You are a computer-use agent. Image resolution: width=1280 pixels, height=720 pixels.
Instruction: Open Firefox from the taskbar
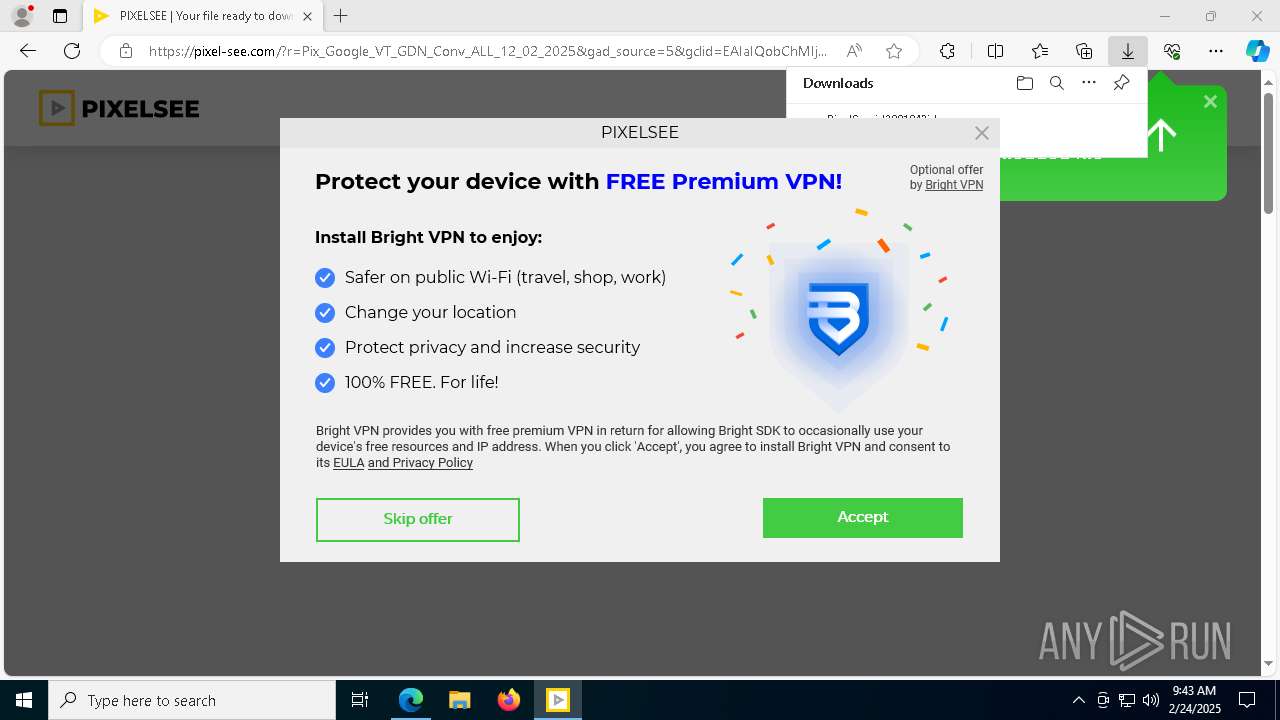509,700
